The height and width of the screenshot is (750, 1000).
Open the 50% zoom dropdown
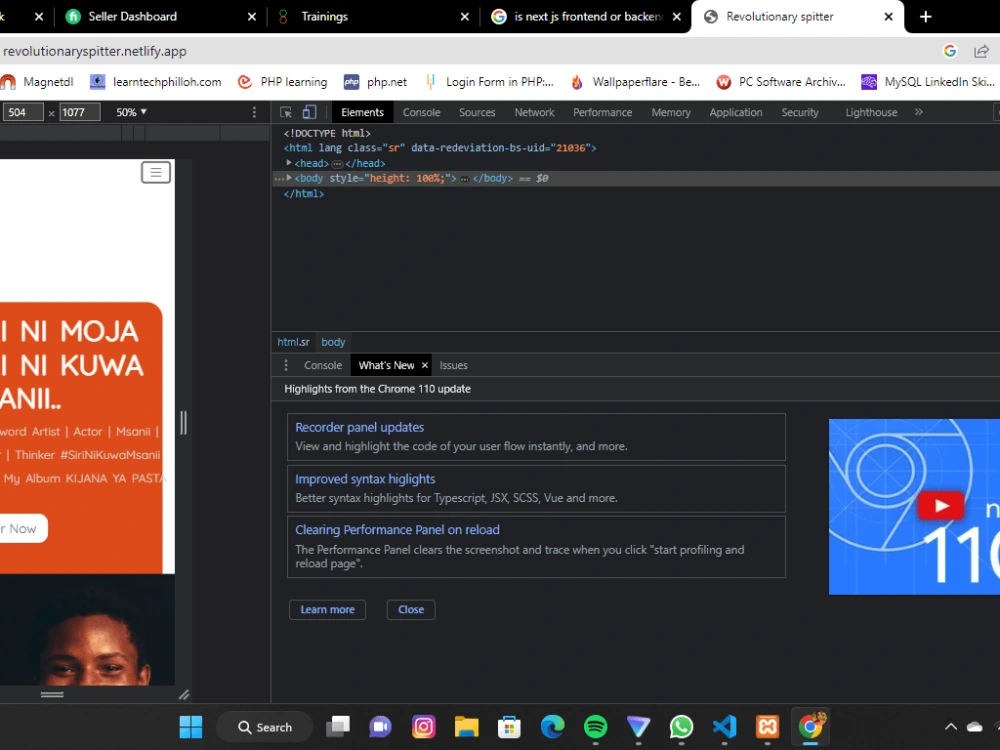(x=131, y=112)
